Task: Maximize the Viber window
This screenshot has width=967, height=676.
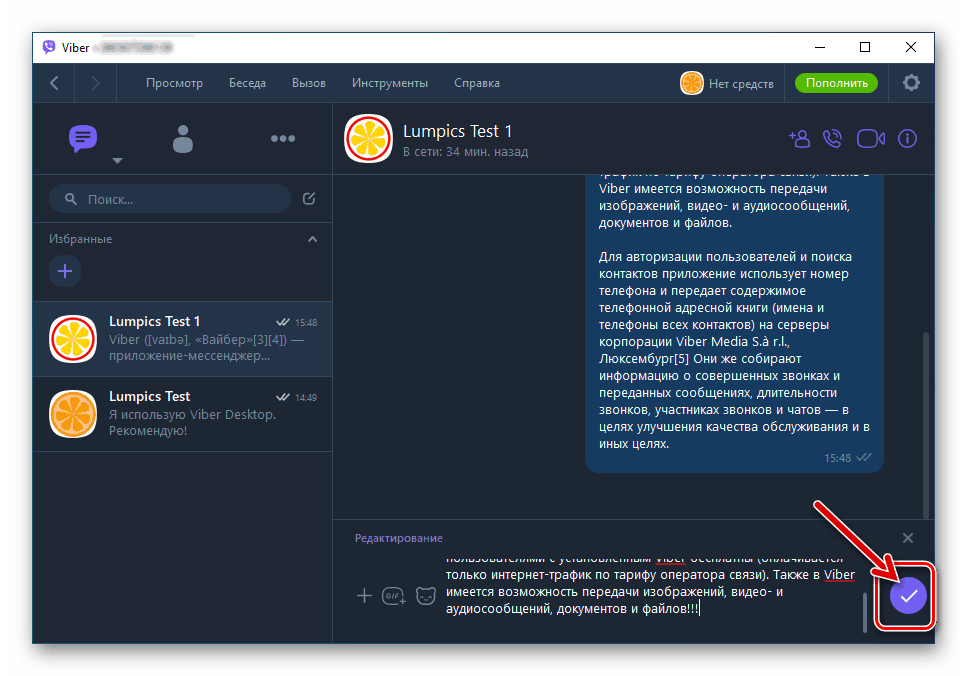Action: 865,47
